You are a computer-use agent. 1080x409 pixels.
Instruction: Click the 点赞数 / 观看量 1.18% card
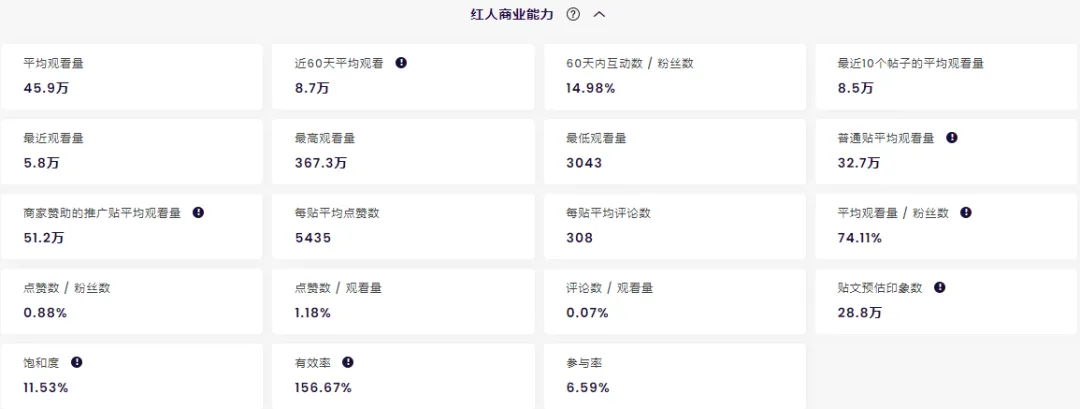pos(402,301)
